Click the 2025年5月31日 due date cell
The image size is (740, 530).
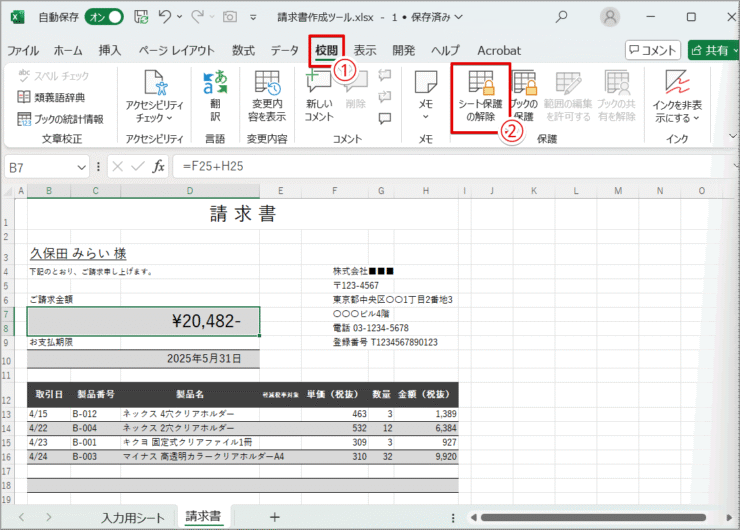click(x=143, y=359)
